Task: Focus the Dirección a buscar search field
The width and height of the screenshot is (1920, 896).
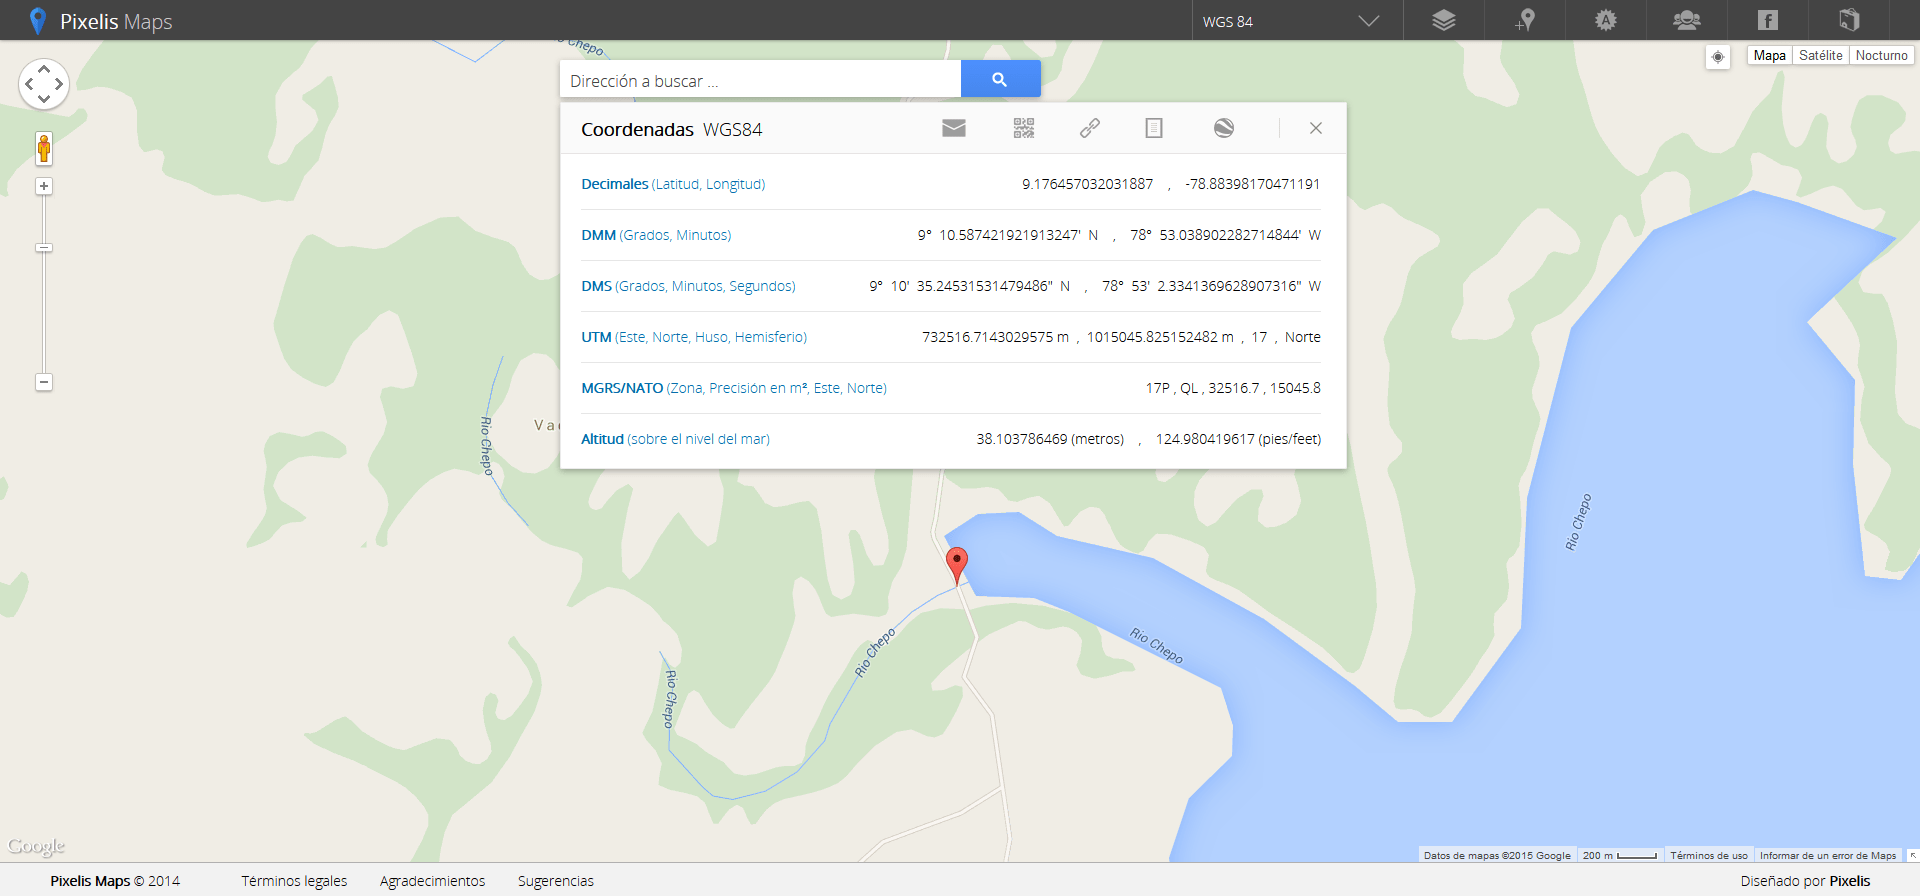Action: click(x=760, y=79)
